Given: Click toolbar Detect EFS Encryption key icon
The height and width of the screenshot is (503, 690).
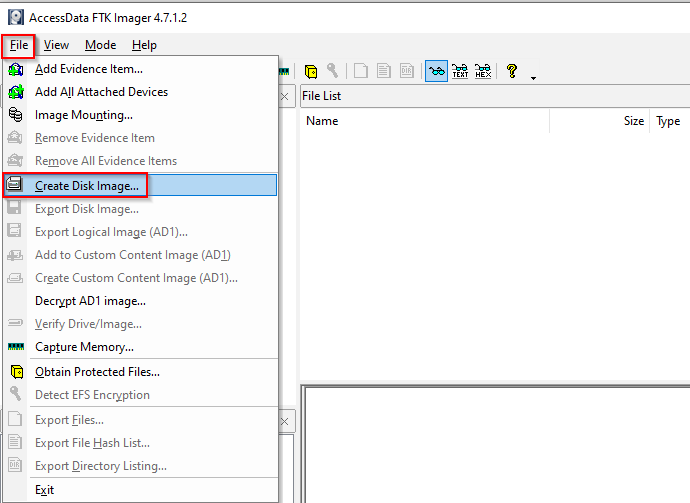Looking at the screenshot, I should pyautogui.click(x=333, y=71).
